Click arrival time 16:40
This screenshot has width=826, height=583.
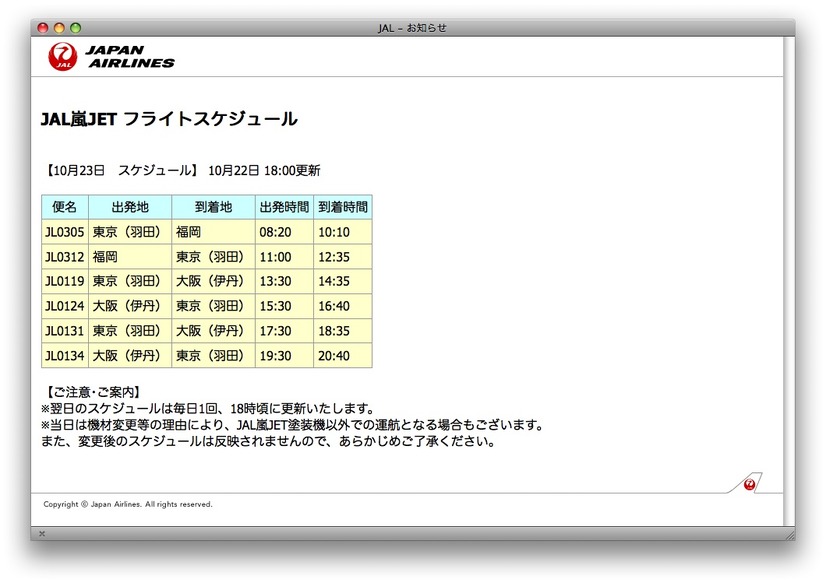click(x=333, y=306)
